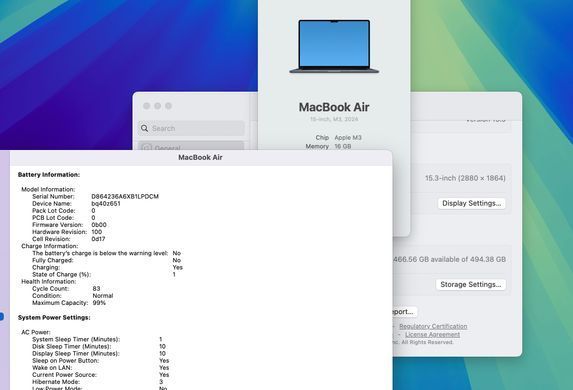
Task: Click cell revision value 0d17
Action: 98,239
